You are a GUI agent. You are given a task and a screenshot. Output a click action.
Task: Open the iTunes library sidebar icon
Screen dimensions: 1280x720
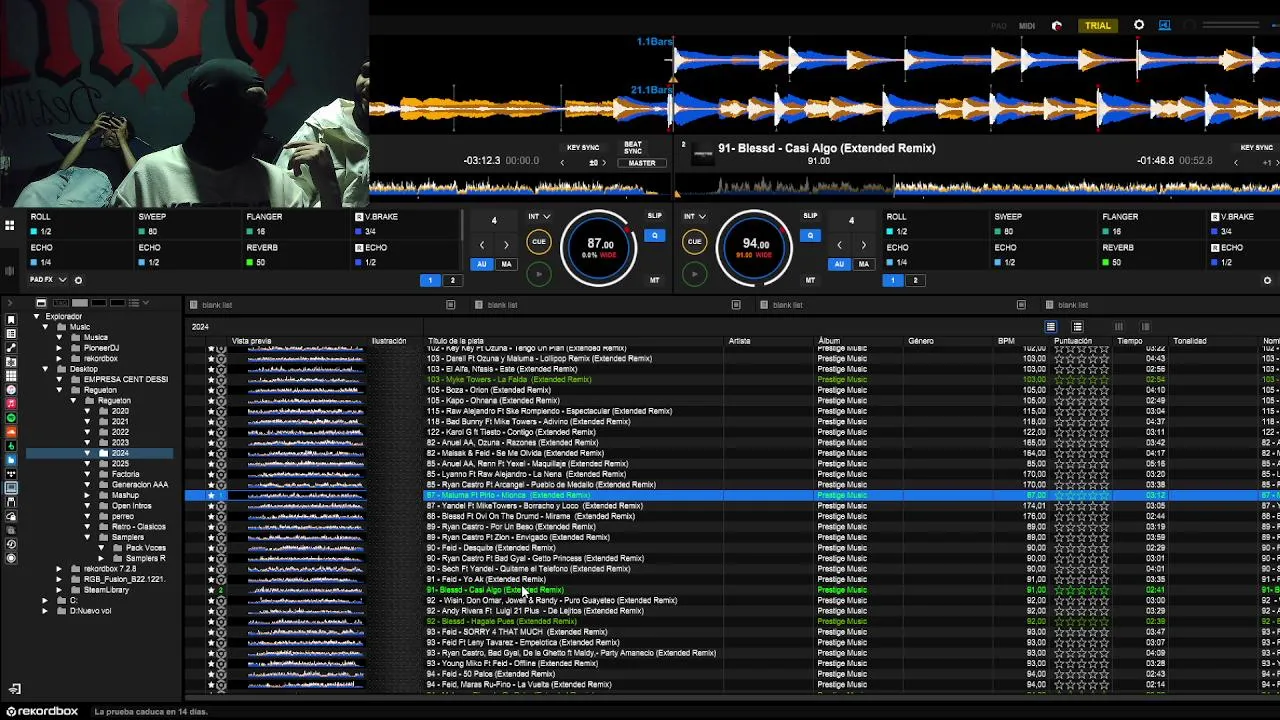(11, 390)
